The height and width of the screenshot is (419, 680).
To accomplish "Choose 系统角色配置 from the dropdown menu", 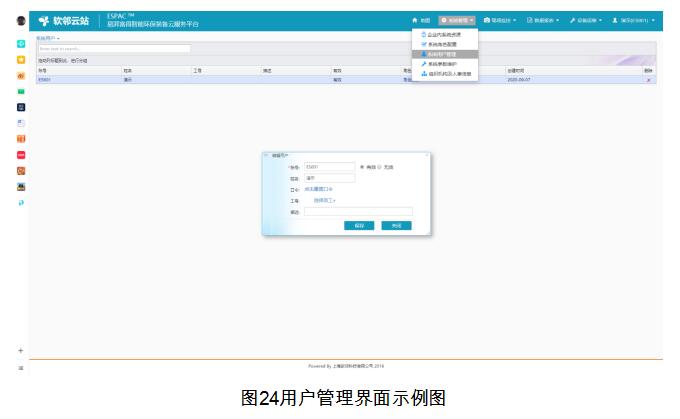I will (446, 44).
